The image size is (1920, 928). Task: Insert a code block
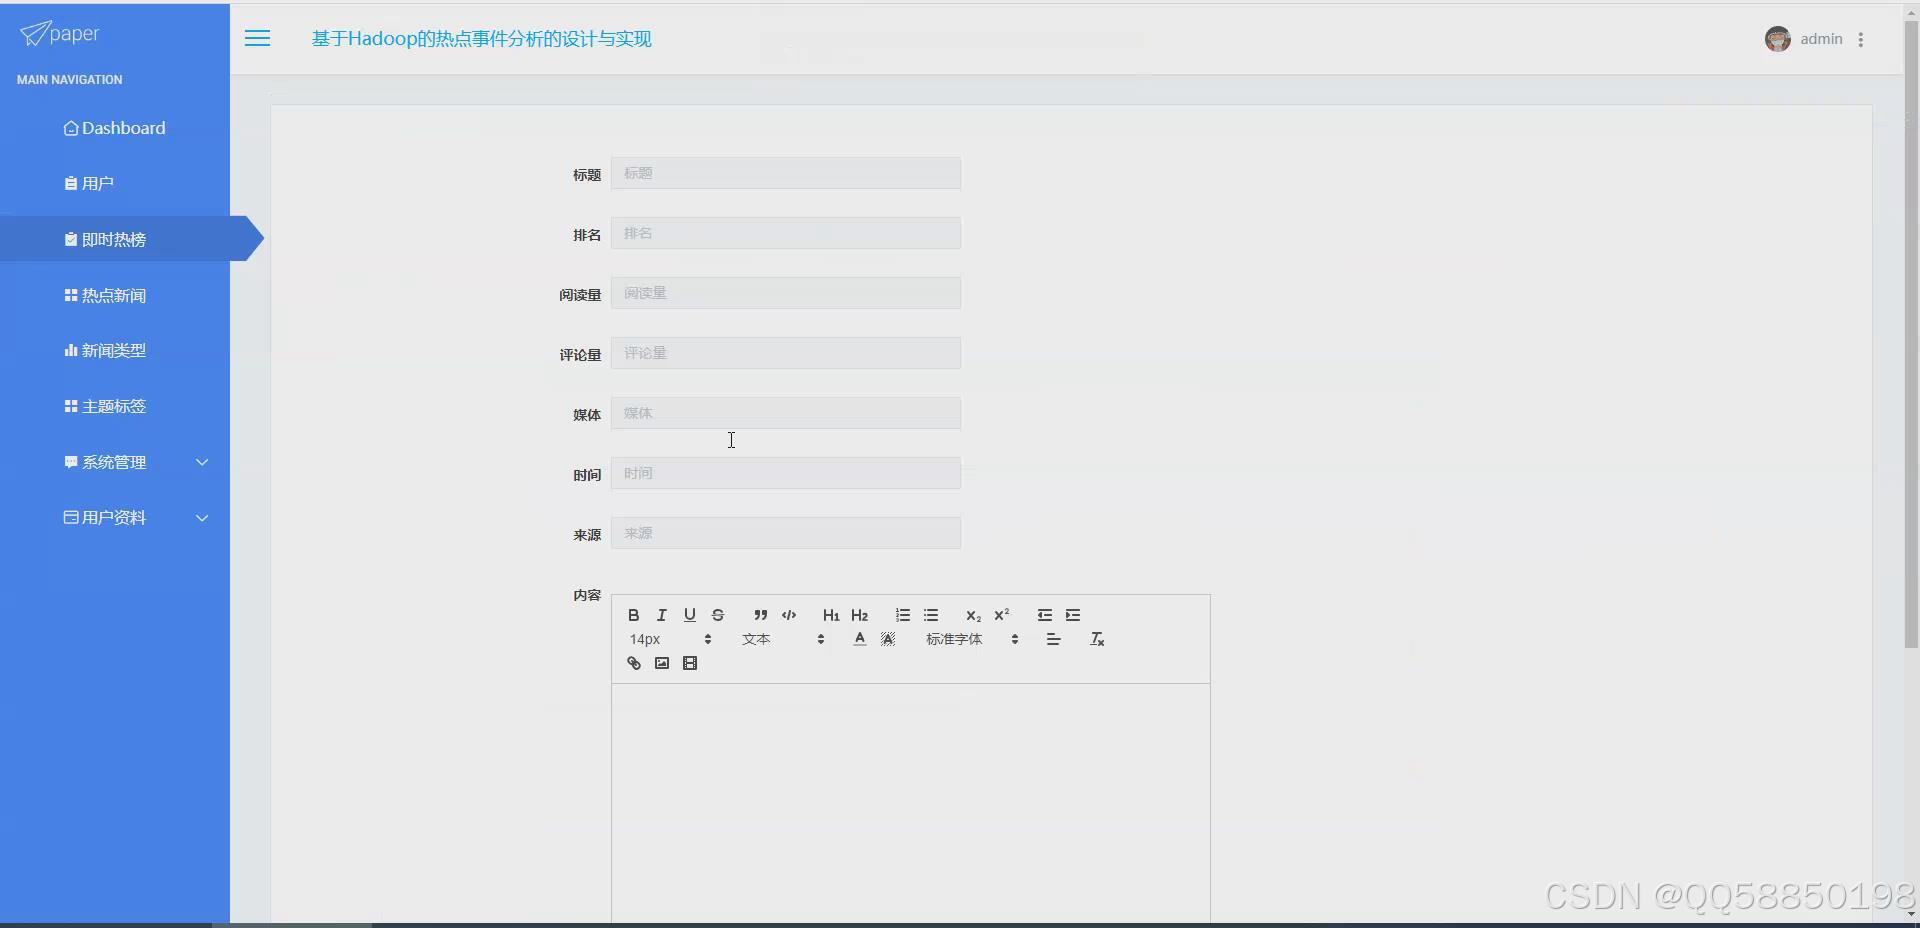pyautogui.click(x=788, y=614)
